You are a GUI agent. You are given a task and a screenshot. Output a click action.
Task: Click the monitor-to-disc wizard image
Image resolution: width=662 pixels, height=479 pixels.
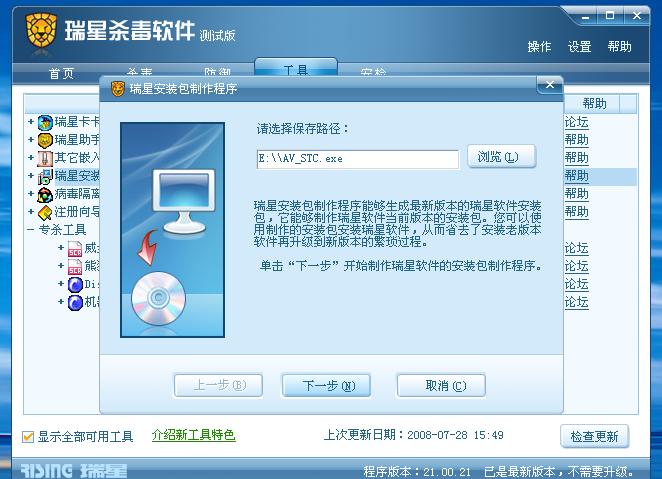(172, 230)
